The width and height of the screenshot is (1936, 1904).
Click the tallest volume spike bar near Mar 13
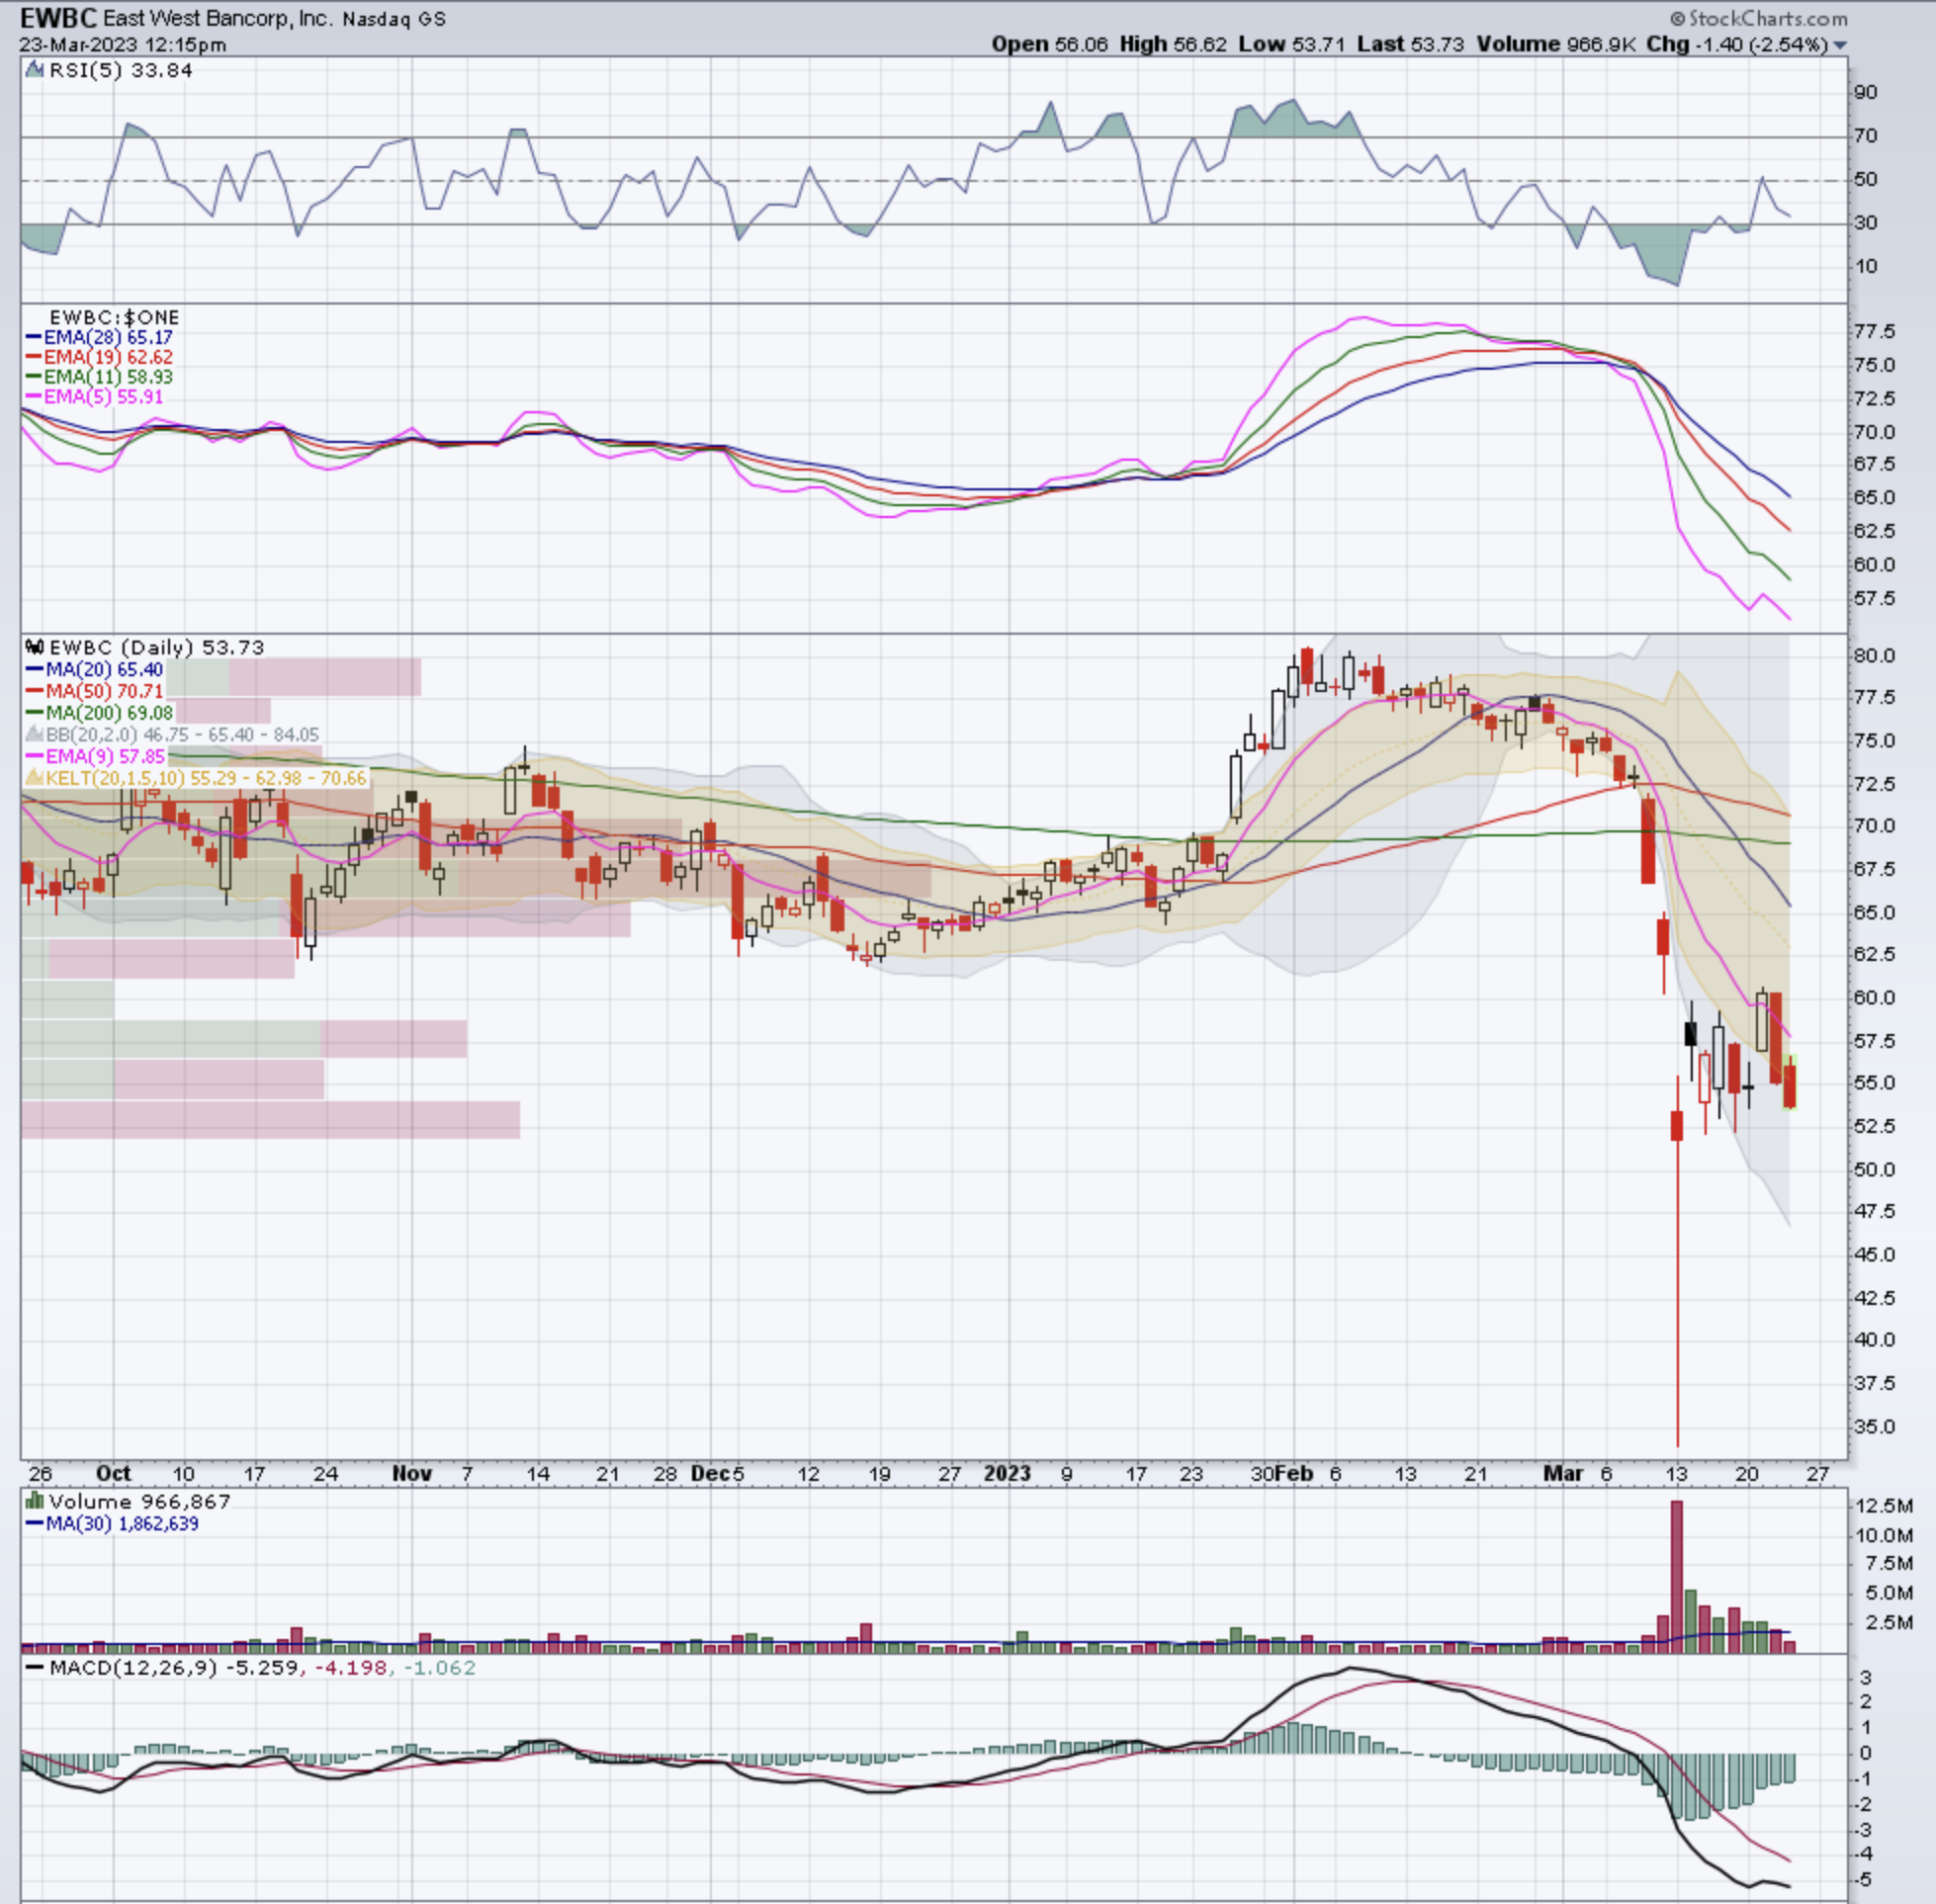1677,1575
